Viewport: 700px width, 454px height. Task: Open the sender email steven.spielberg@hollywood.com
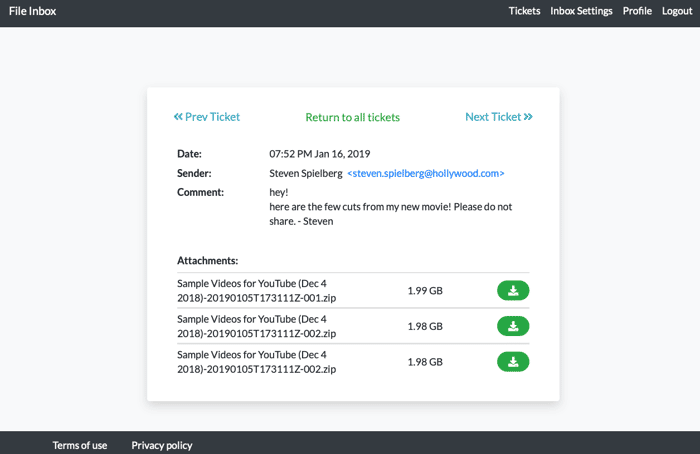pos(426,173)
